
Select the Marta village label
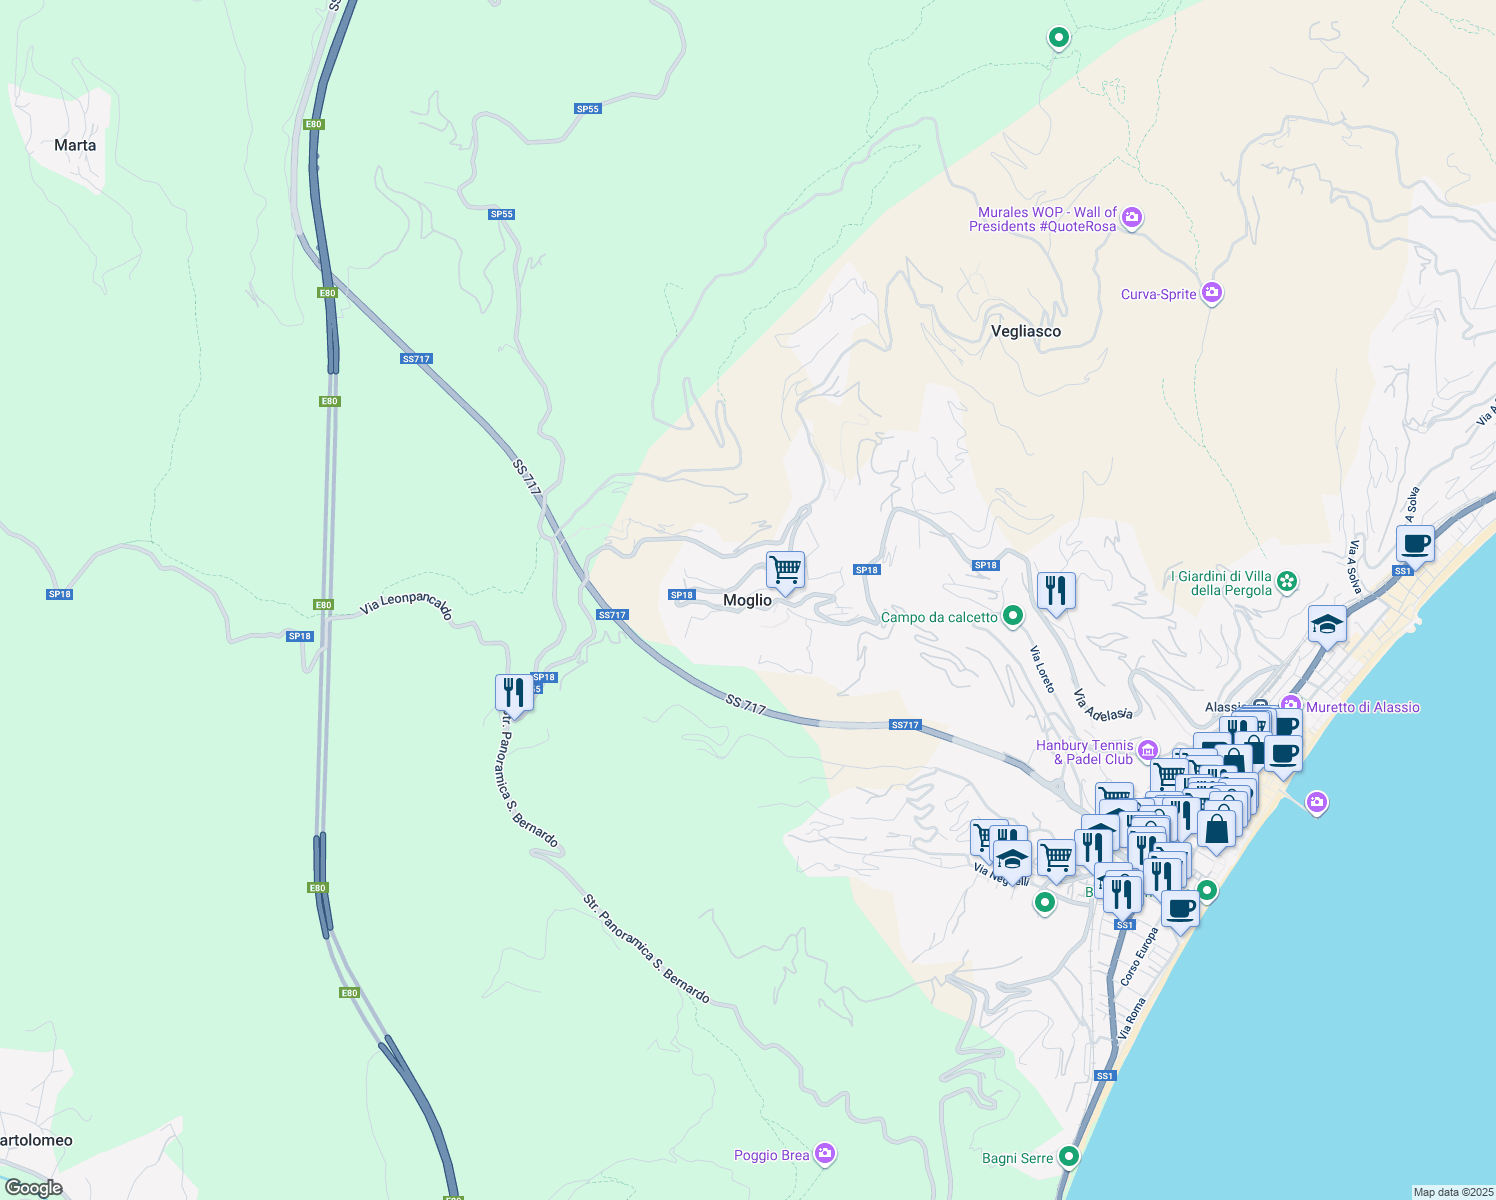click(75, 145)
